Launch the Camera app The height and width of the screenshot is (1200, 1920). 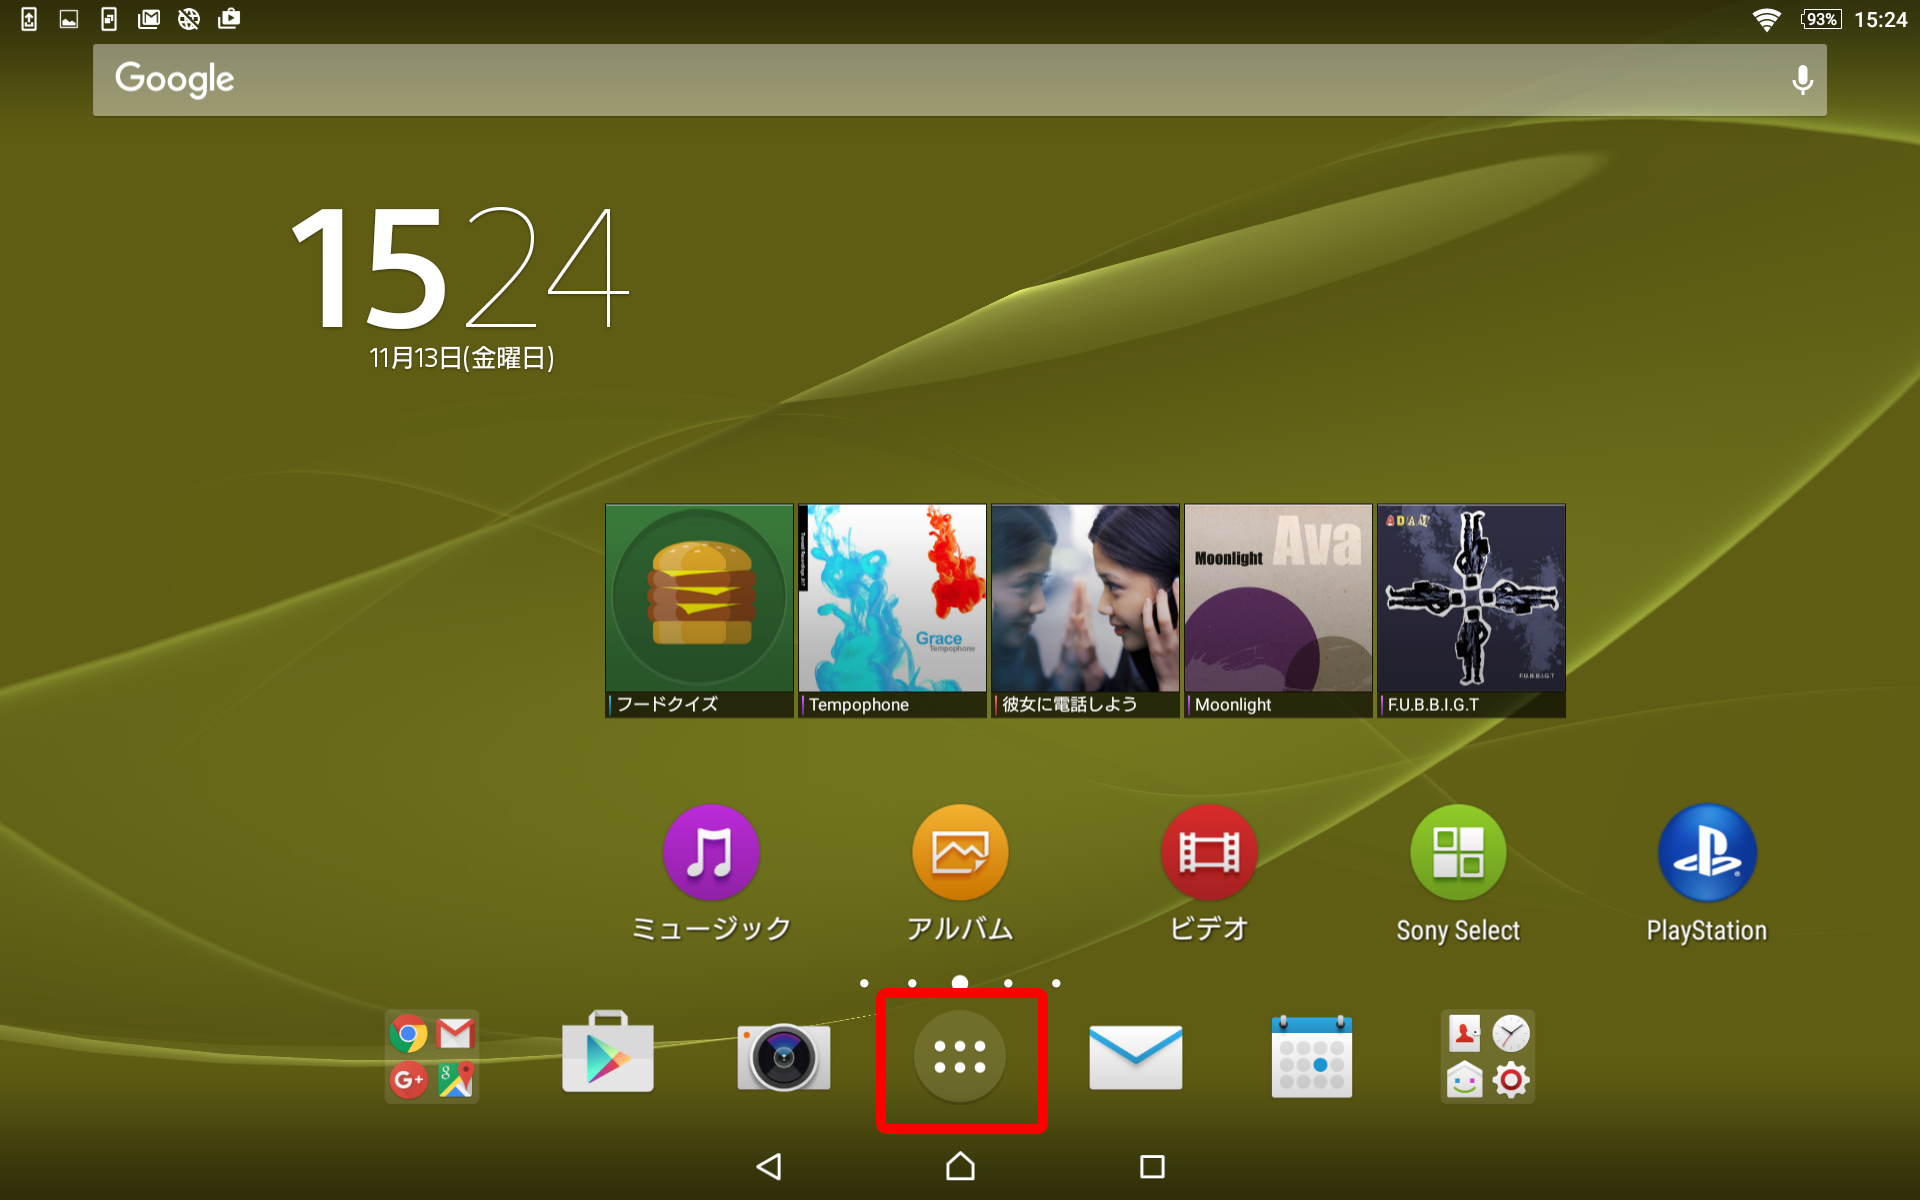tap(784, 1057)
